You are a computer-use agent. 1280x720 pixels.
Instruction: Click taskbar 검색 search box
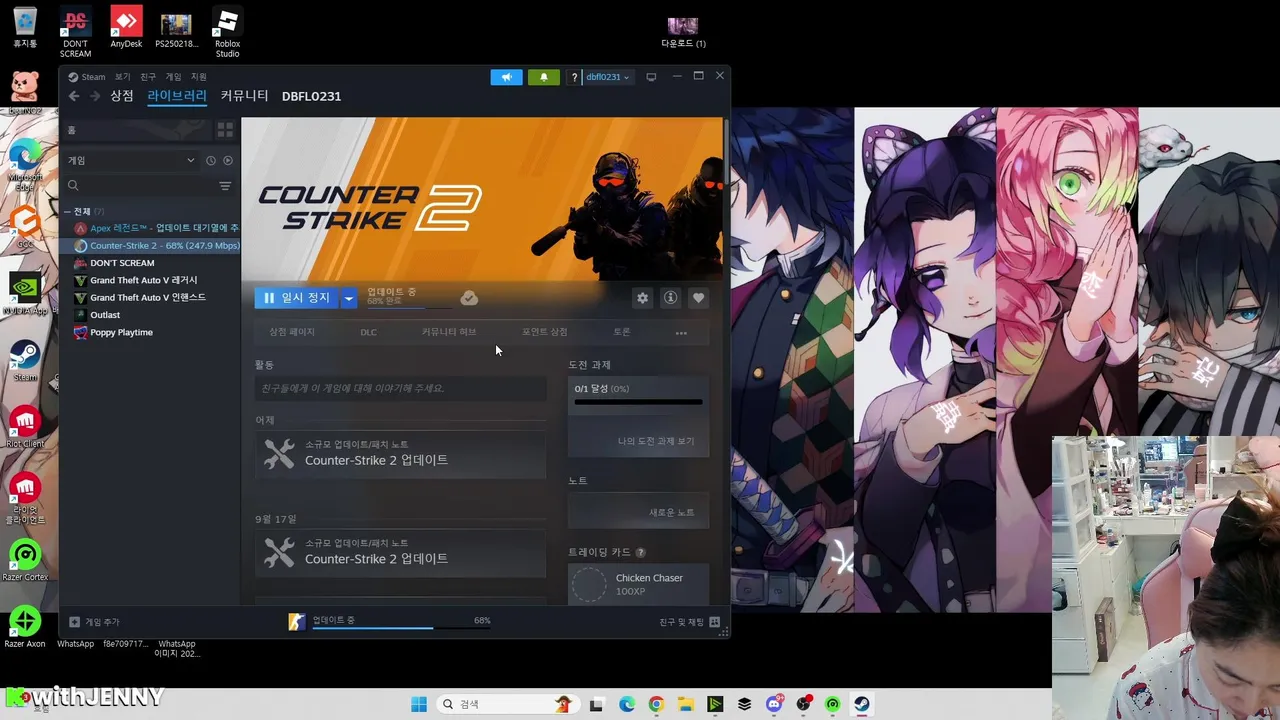pyautogui.click(x=507, y=704)
